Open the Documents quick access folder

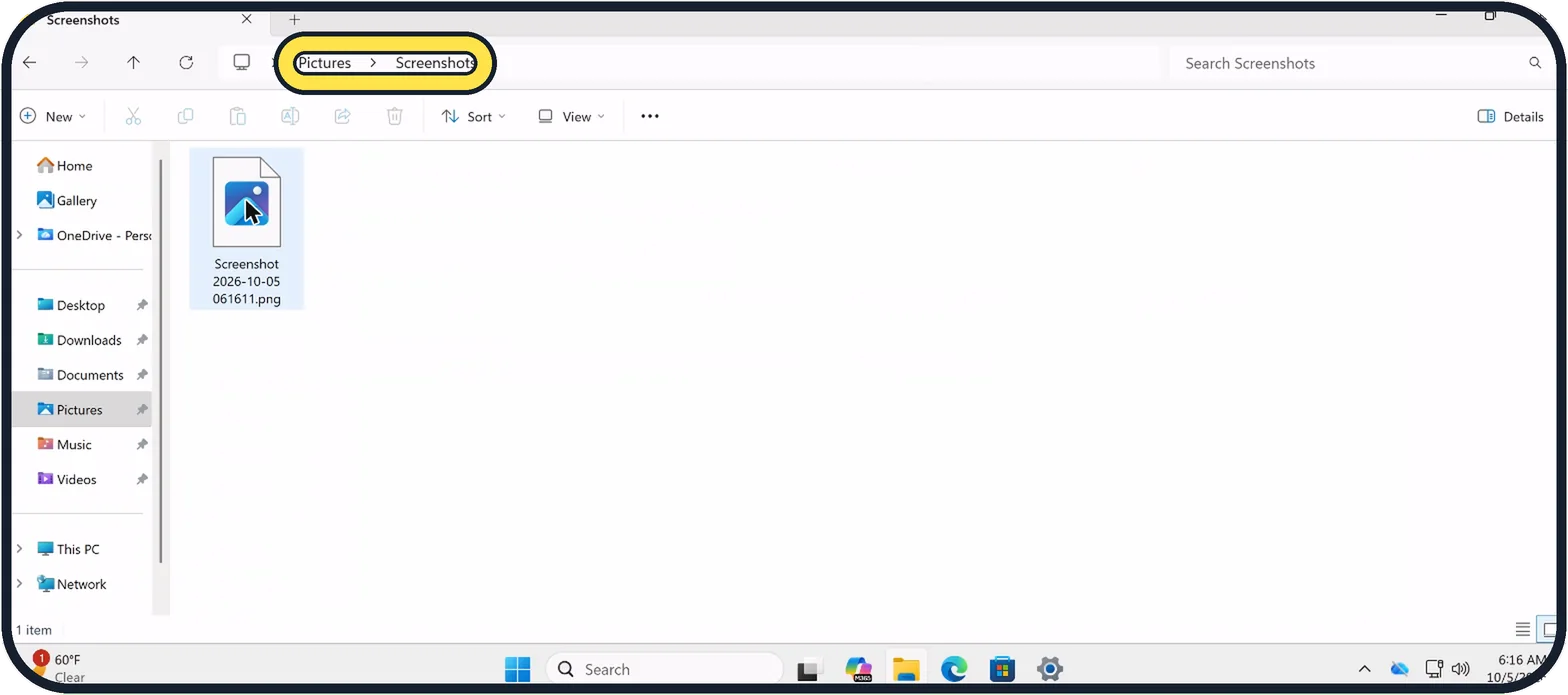[x=80, y=375]
